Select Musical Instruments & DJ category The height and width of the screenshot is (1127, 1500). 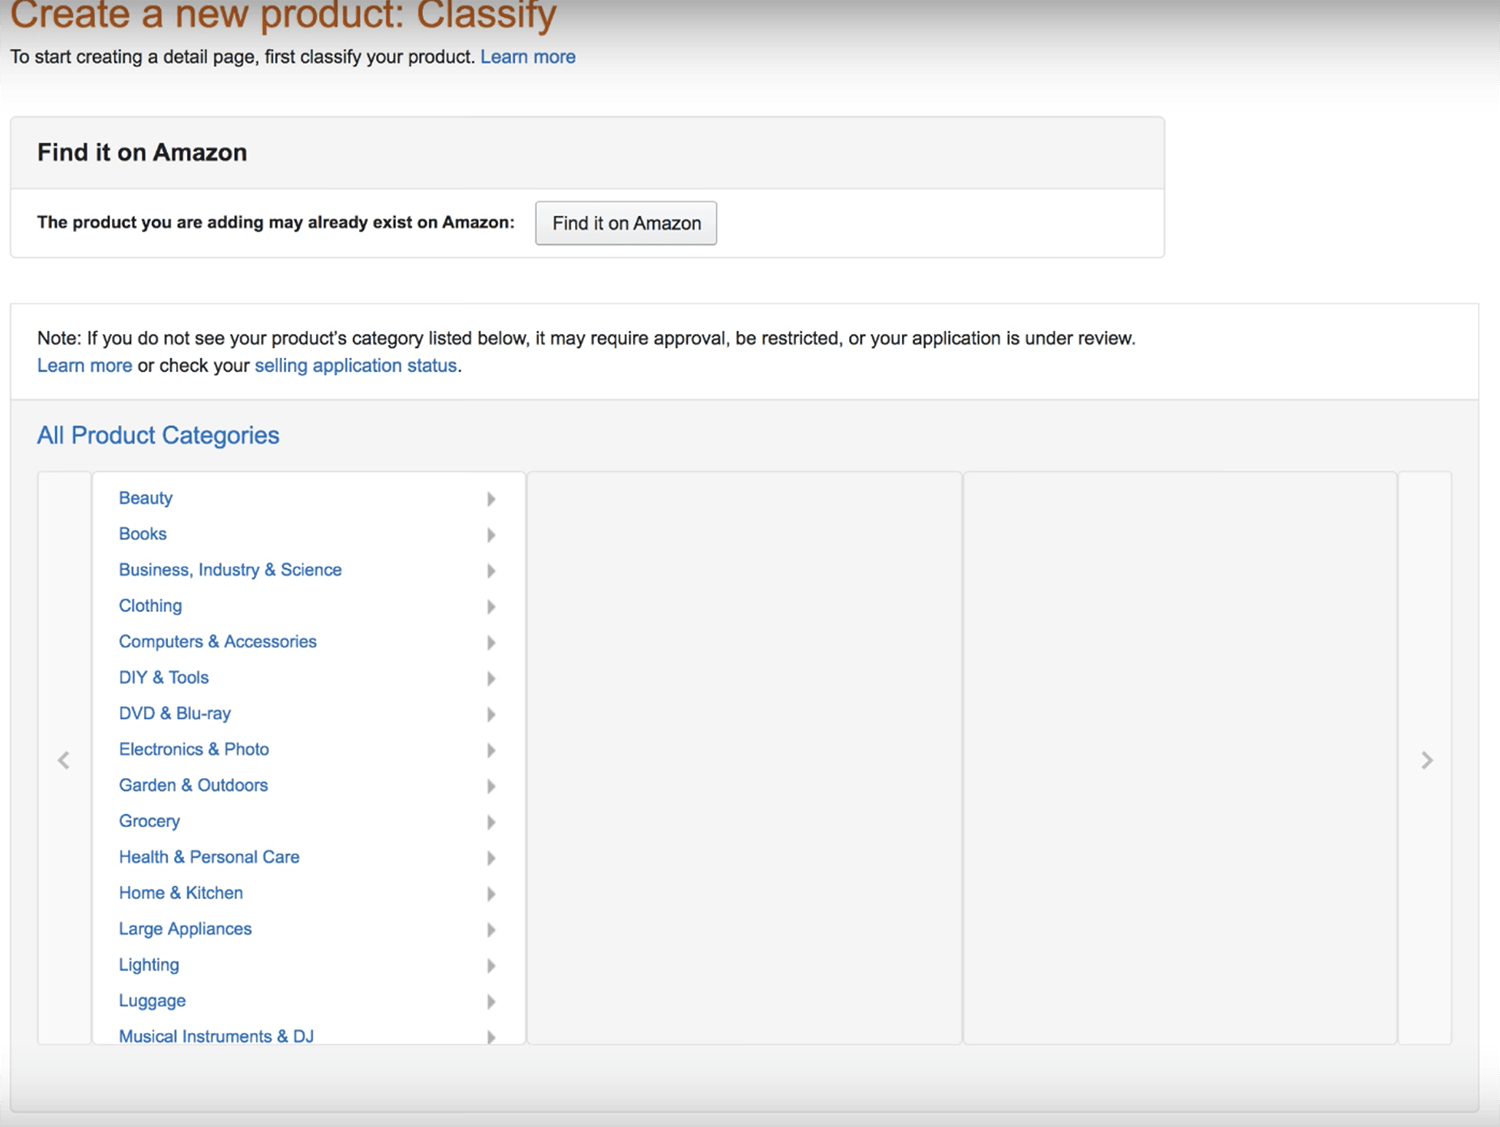click(216, 1036)
